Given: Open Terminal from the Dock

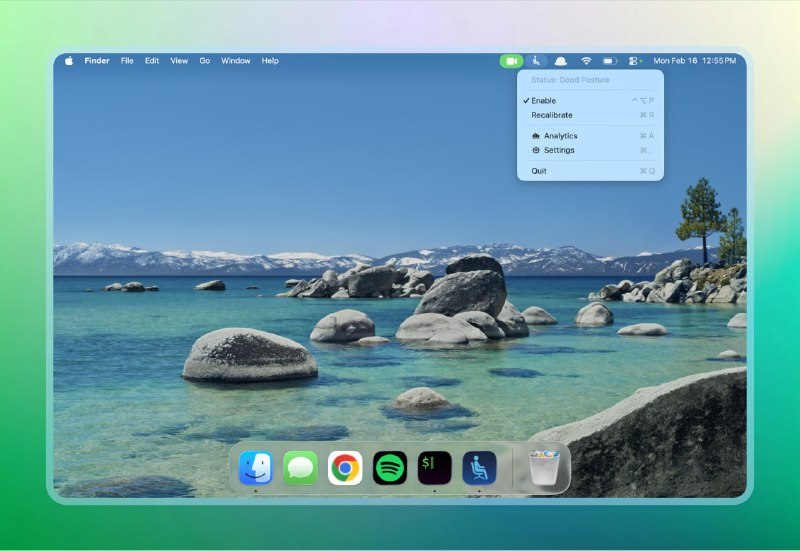Looking at the screenshot, I should tap(434, 468).
